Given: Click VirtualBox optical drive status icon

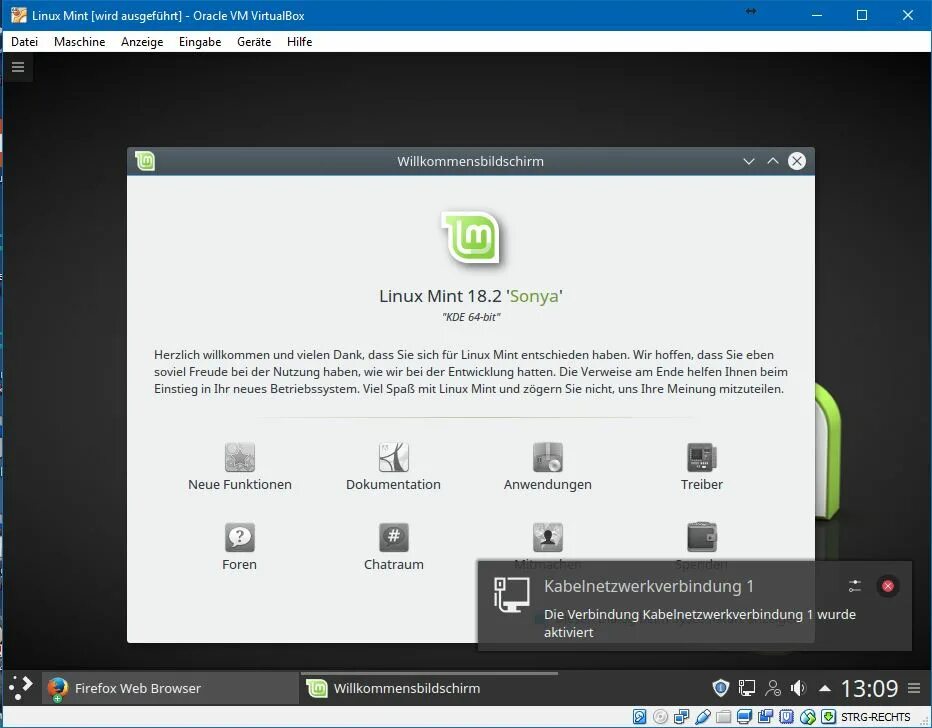Looking at the screenshot, I should coord(660,717).
